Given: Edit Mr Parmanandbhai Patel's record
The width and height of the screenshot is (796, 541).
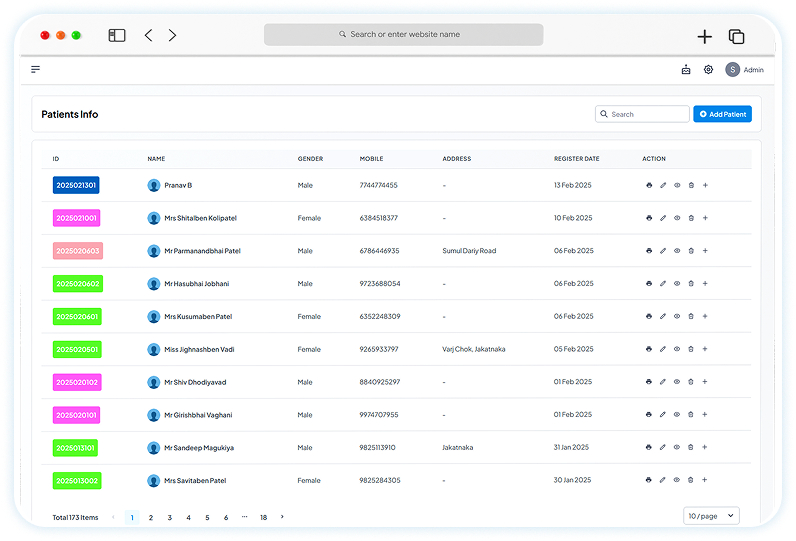Looking at the screenshot, I should pyautogui.click(x=663, y=251).
